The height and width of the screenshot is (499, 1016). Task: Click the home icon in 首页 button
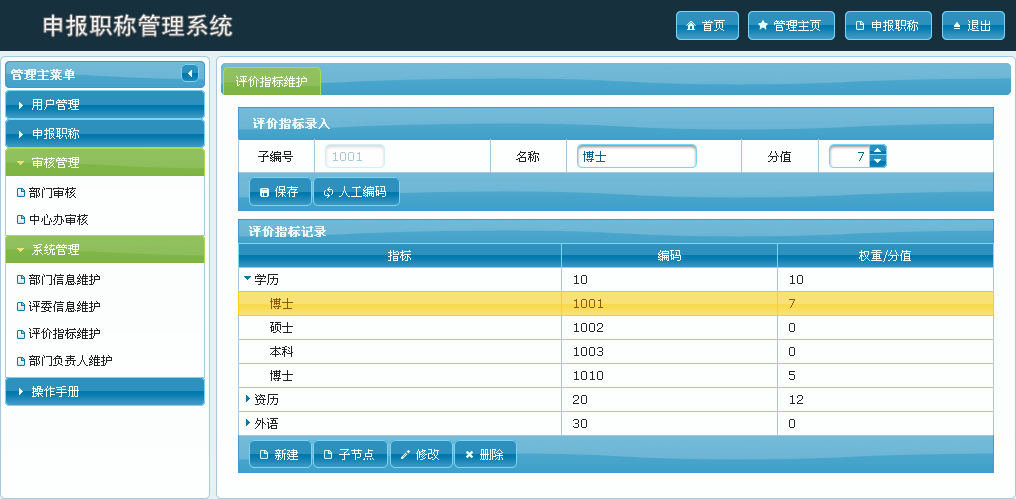click(x=691, y=27)
